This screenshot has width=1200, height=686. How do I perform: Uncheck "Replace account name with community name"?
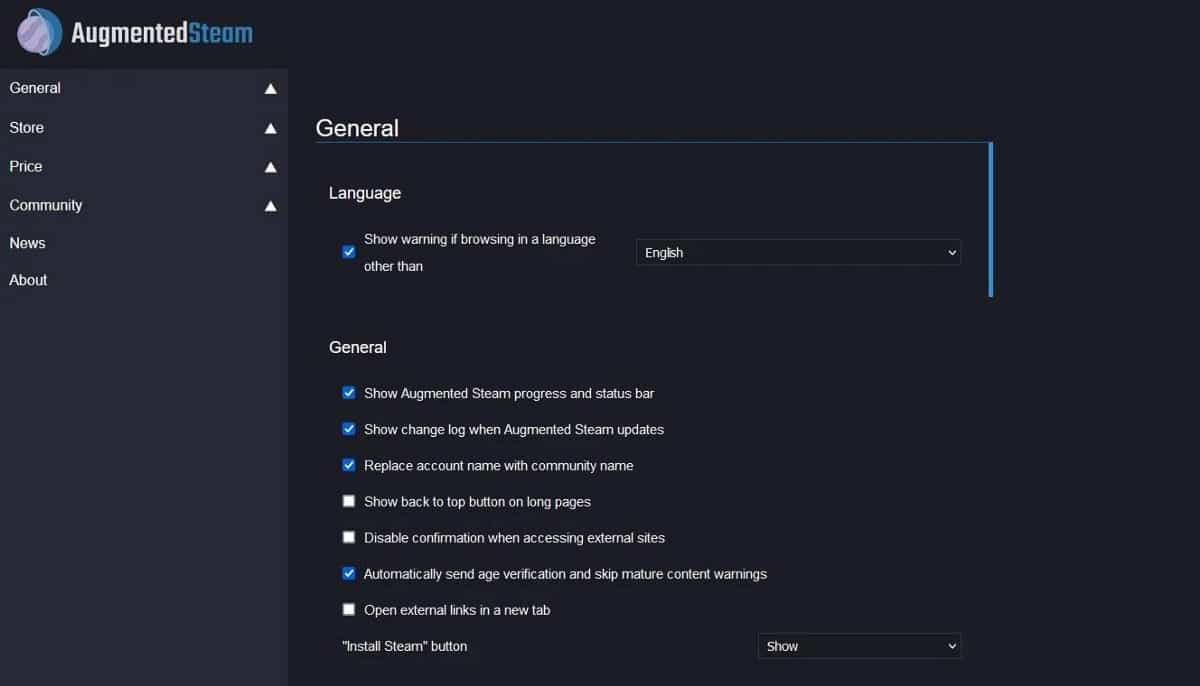tap(349, 465)
